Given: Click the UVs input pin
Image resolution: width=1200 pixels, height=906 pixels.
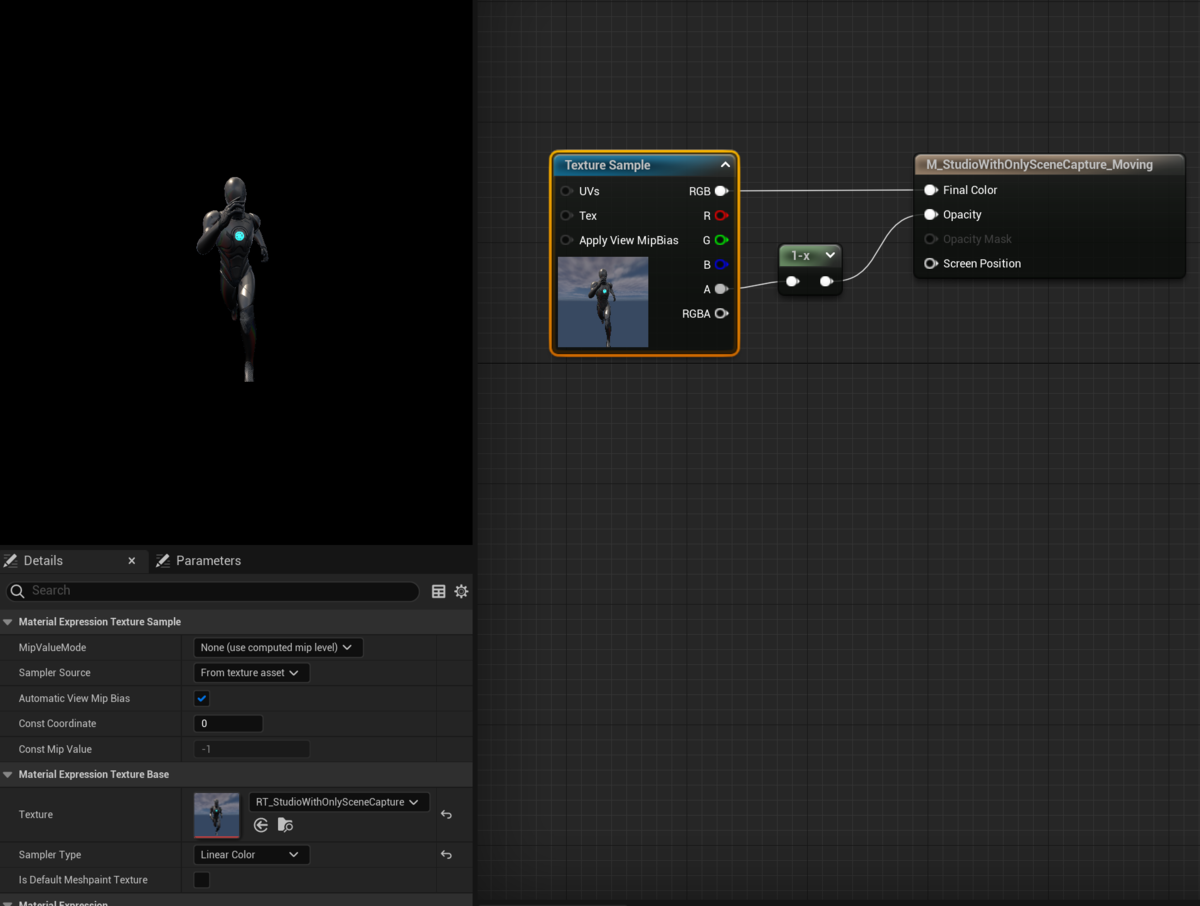Looking at the screenshot, I should [x=567, y=191].
